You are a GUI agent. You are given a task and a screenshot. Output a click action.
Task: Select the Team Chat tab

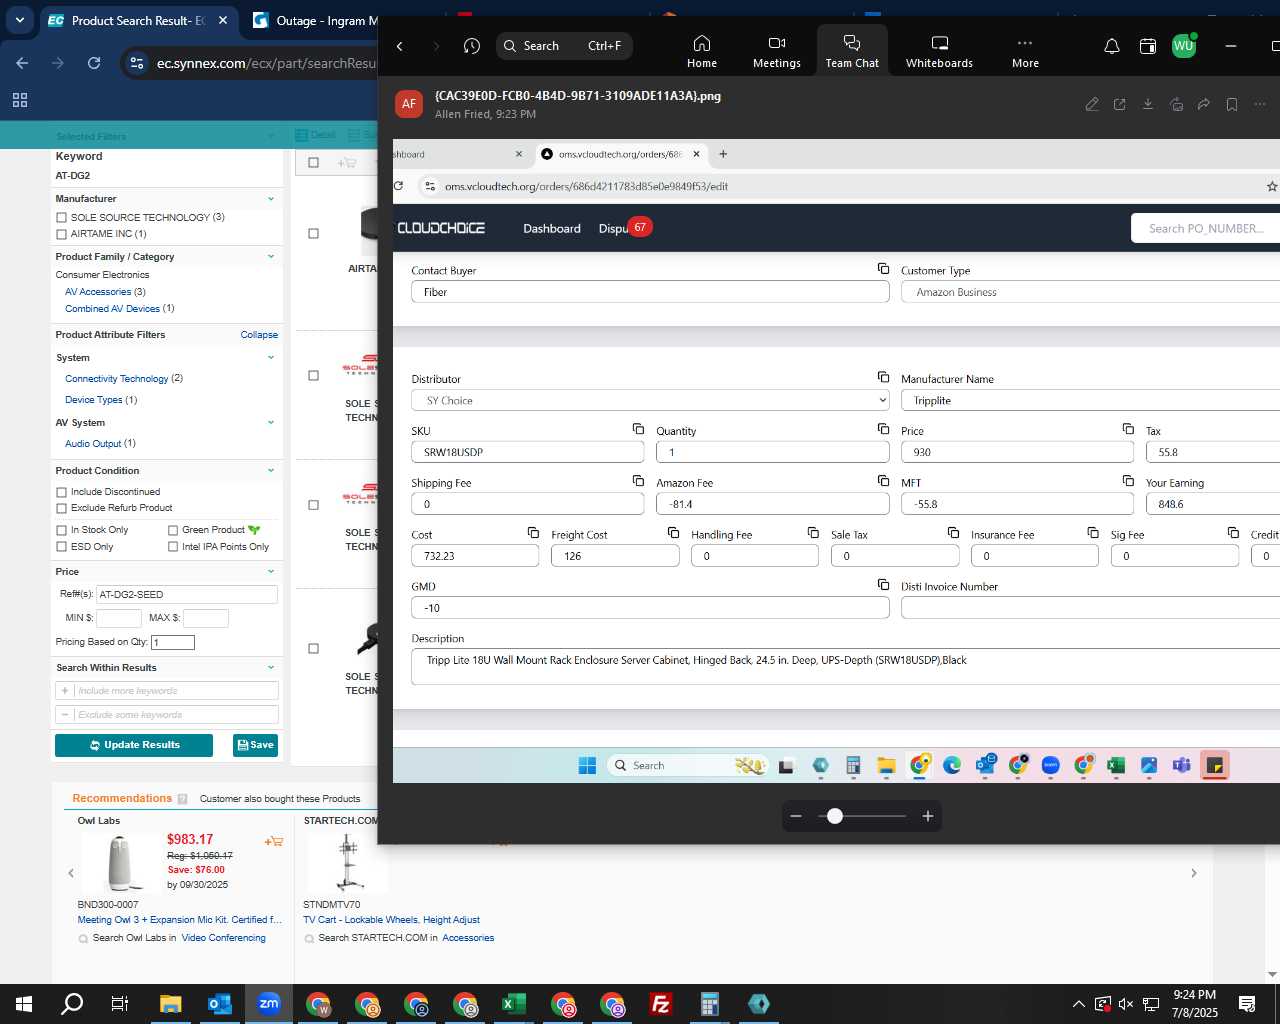click(x=852, y=51)
